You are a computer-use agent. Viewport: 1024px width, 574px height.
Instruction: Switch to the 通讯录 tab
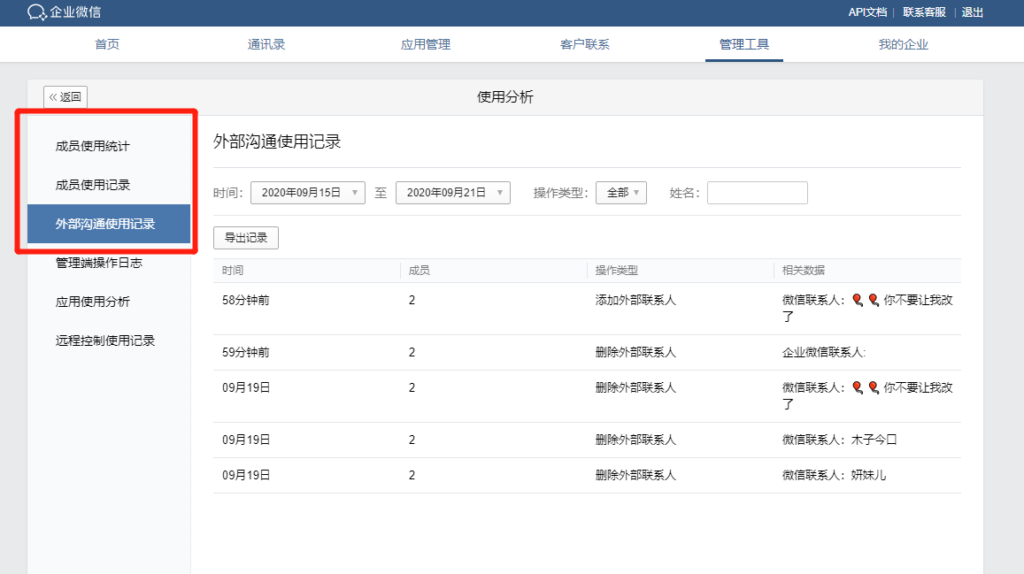(266, 45)
